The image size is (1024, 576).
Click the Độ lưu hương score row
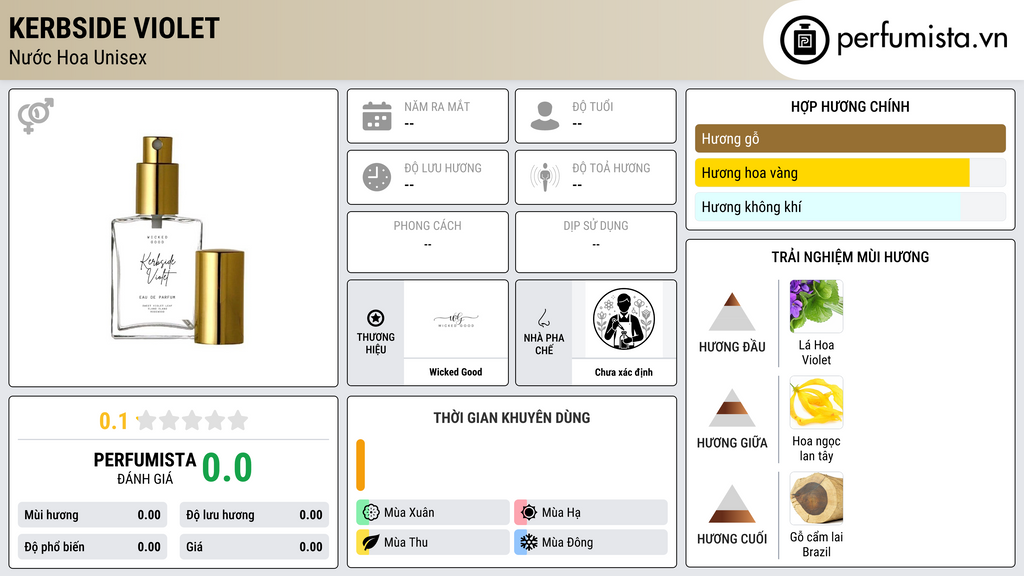[x=254, y=515]
